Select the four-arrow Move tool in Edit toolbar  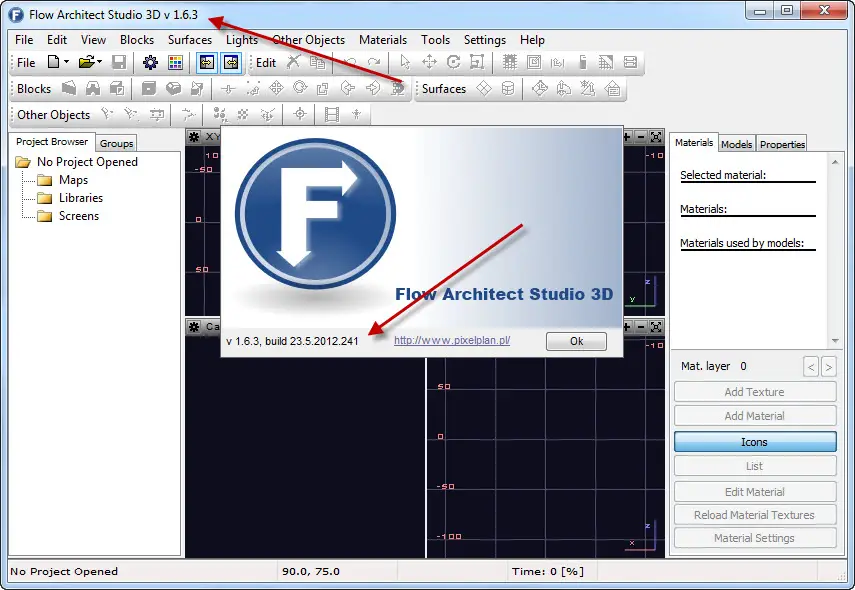click(430, 62)
